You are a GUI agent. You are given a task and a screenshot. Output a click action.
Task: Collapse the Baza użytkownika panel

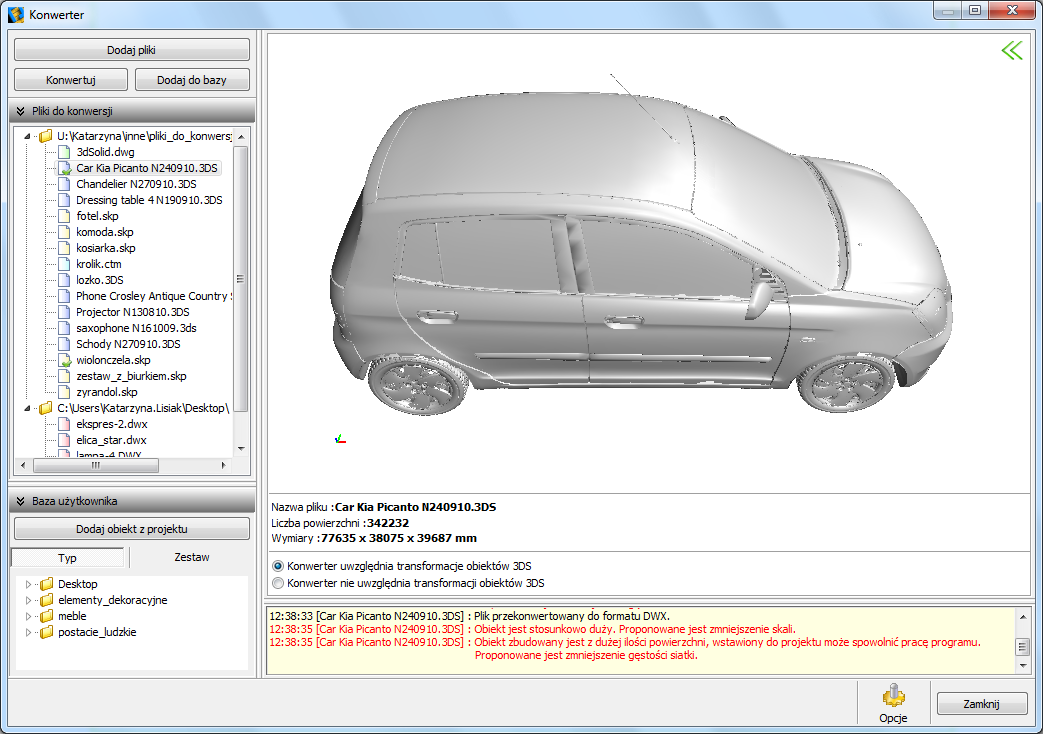[21, 501]
